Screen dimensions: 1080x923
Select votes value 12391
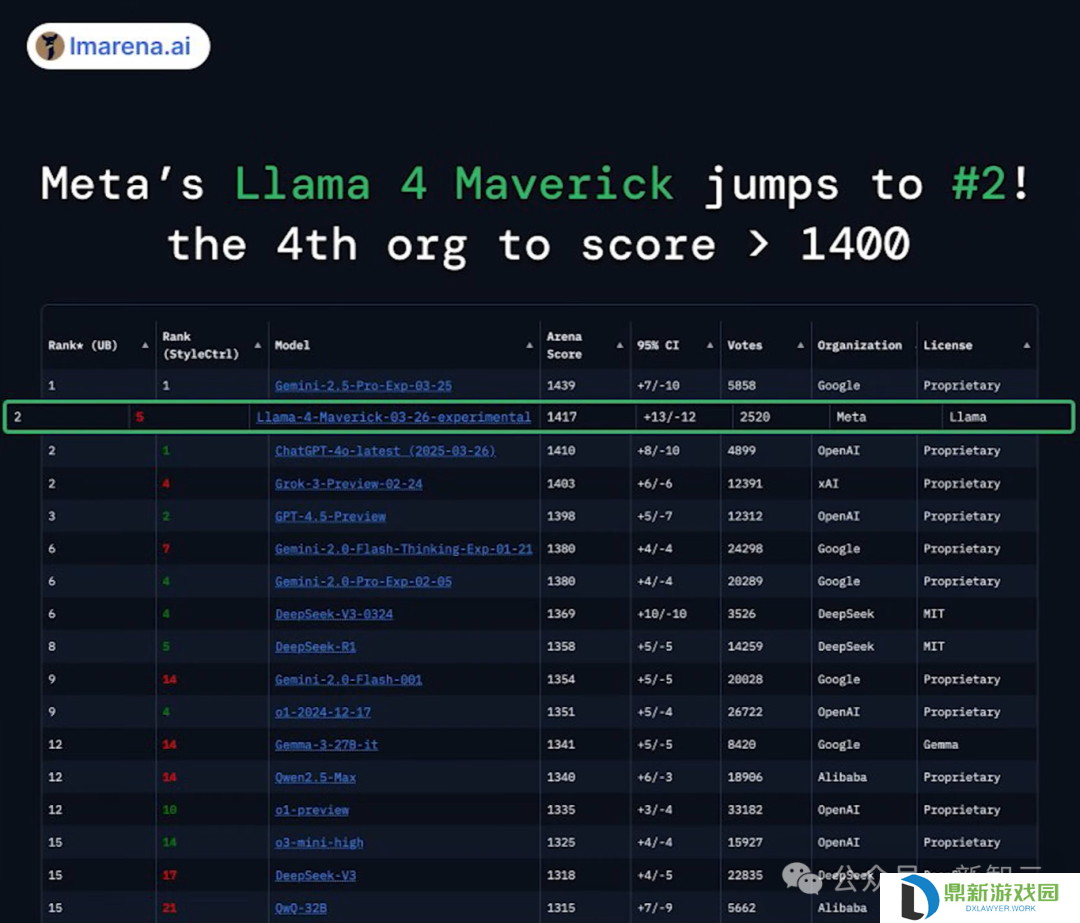pyautogui.click(x=745, y=484)
